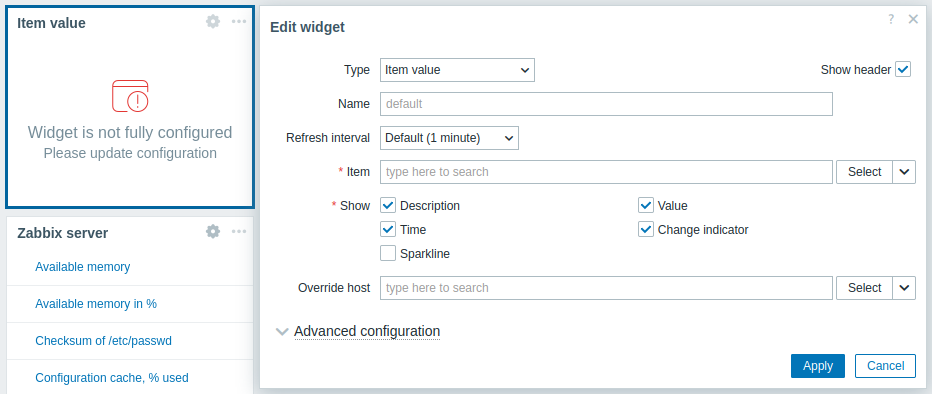This screenshot has height=394, width=932.
Task: Click the Select button for Override host
Action: click(864, 288)
